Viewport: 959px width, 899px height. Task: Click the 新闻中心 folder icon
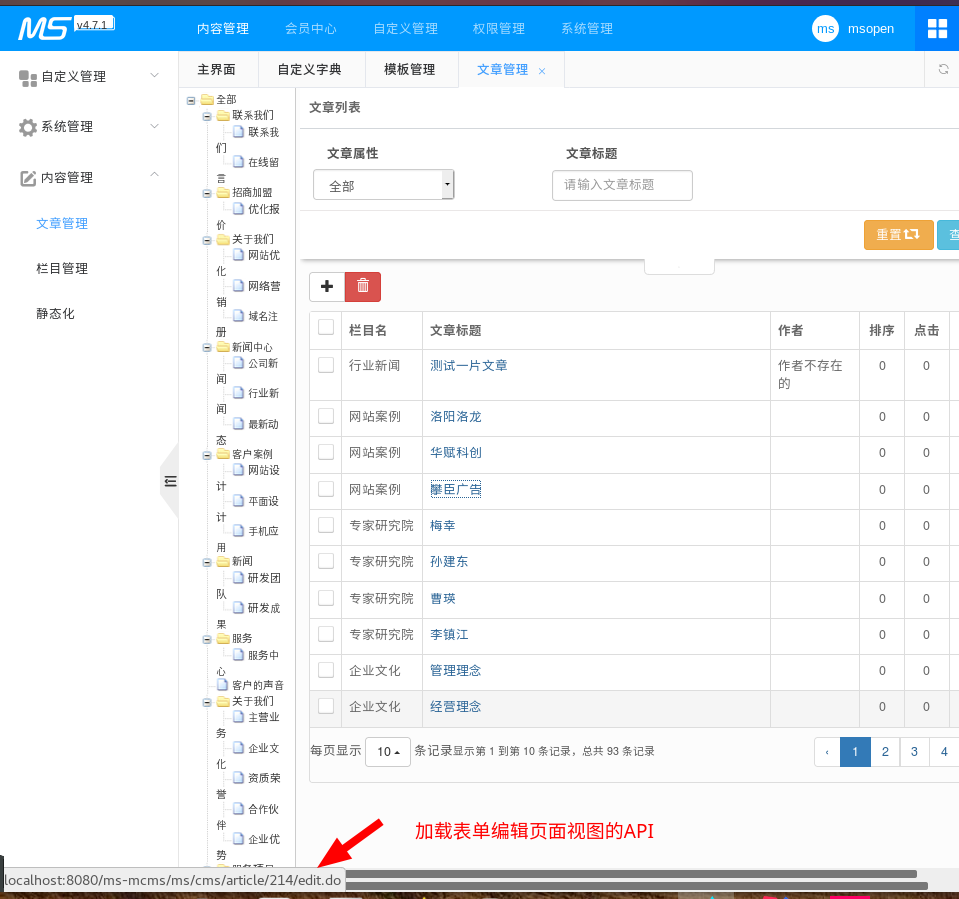[x=223, y=347]
